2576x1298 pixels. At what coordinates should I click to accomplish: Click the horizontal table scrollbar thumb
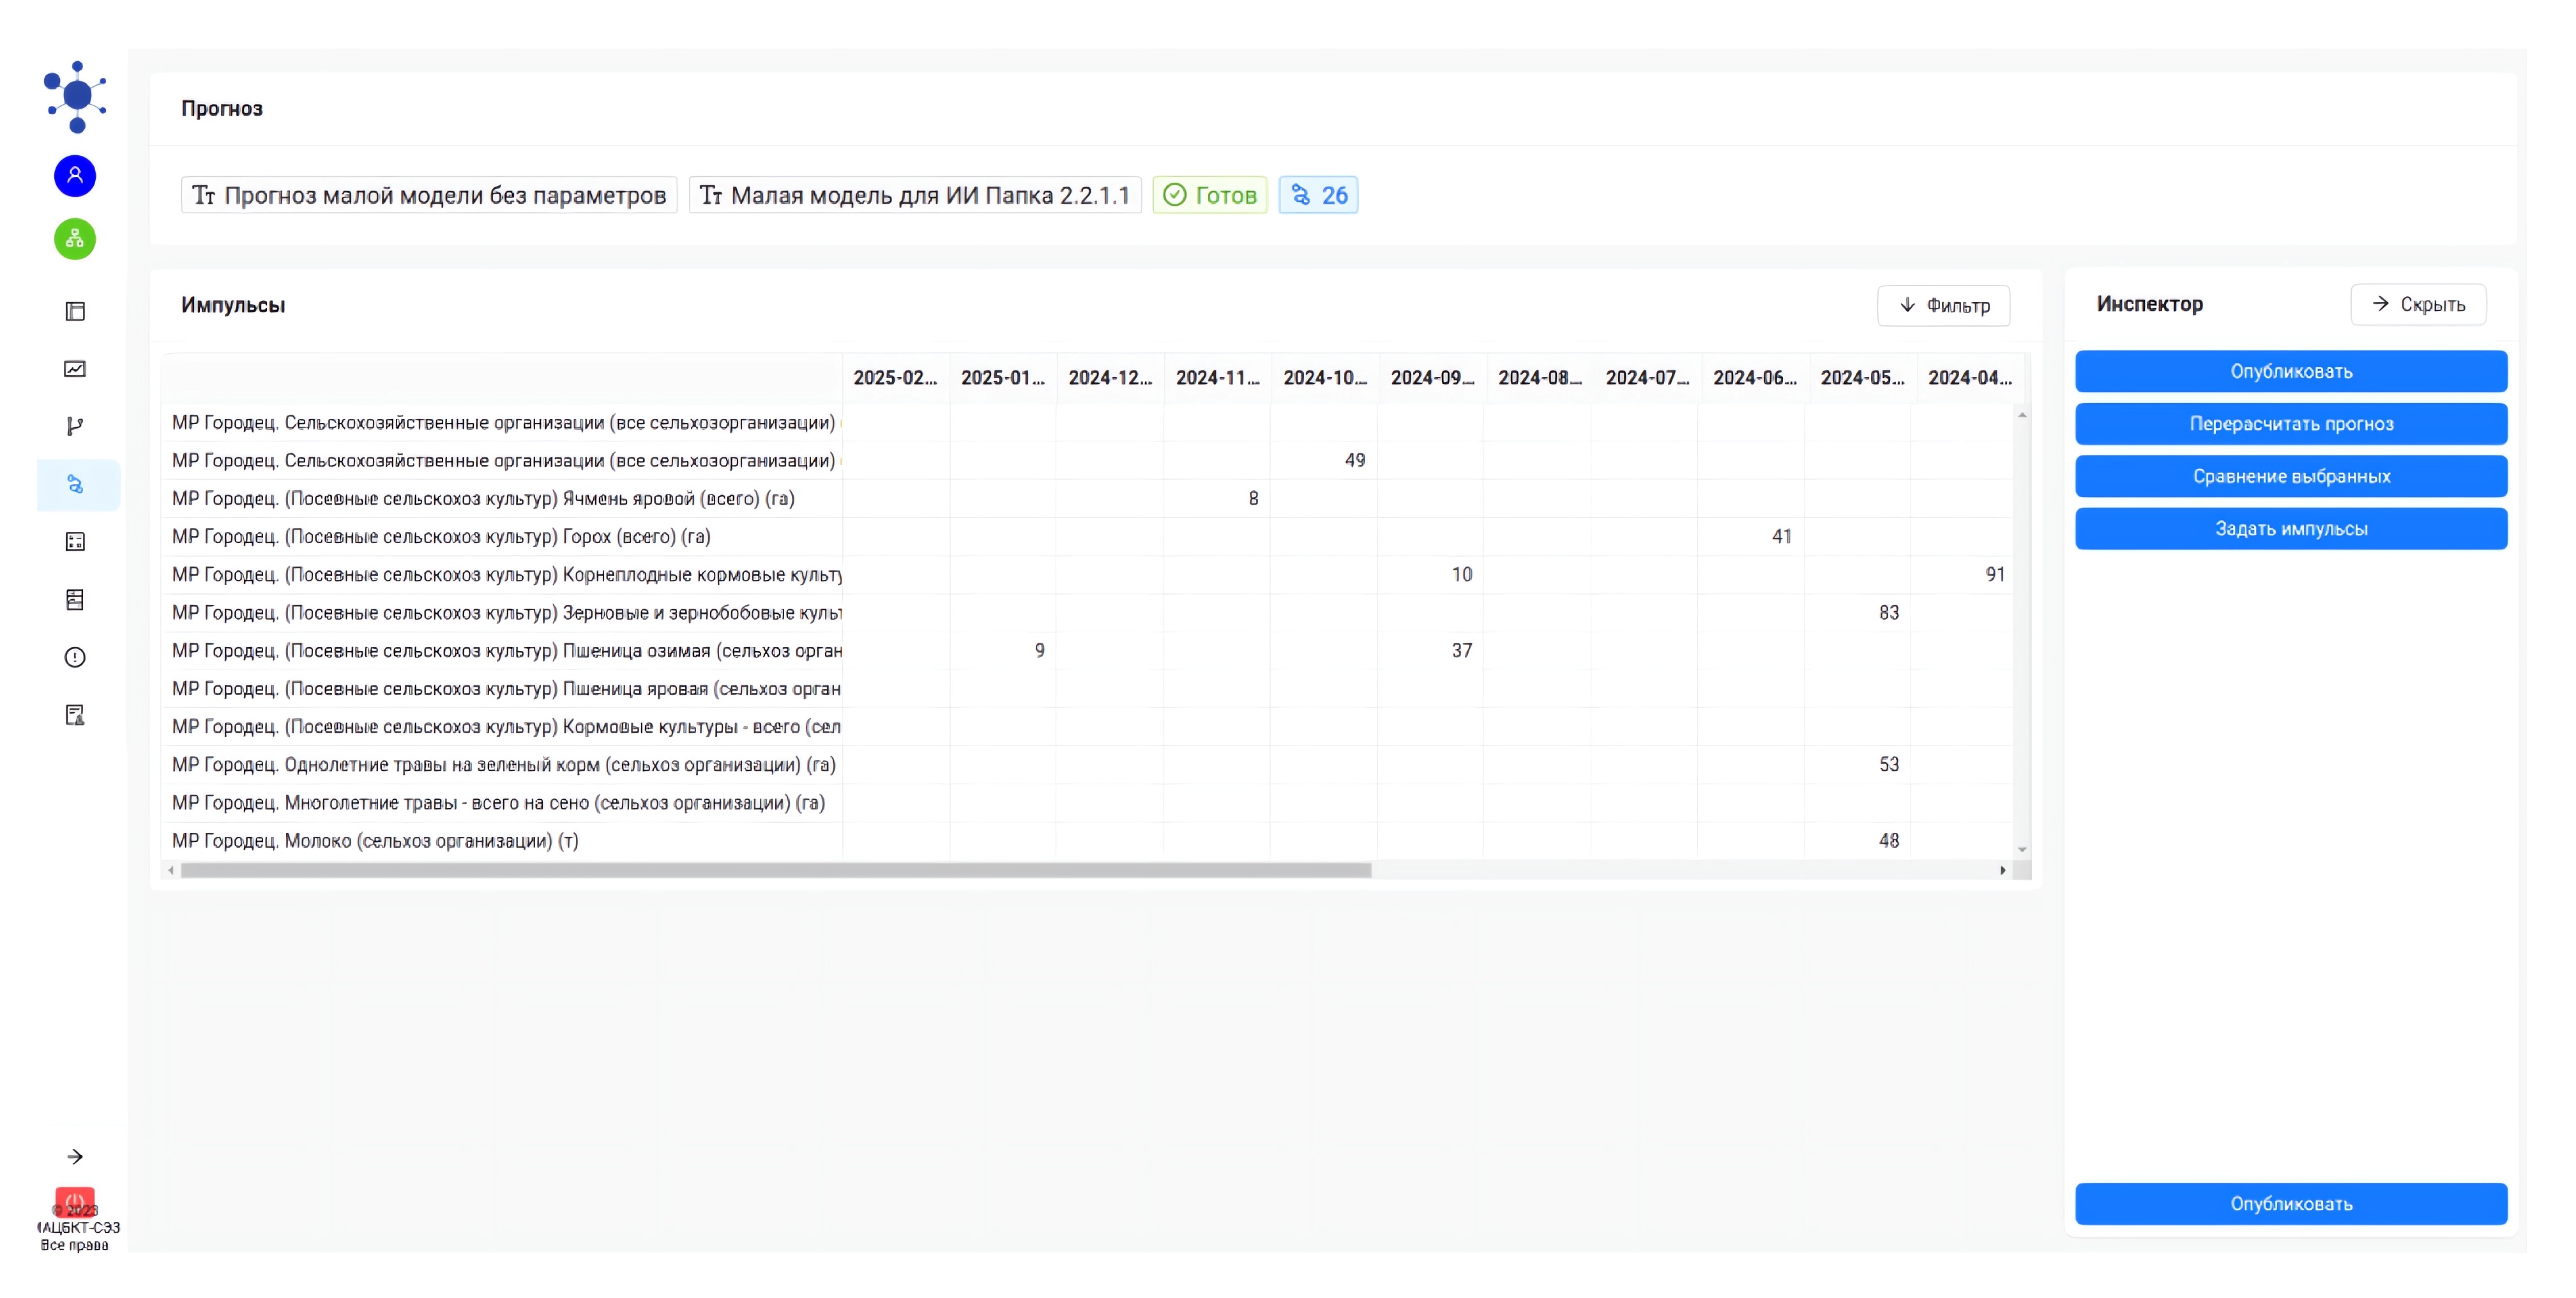click(x=775, y=871)
